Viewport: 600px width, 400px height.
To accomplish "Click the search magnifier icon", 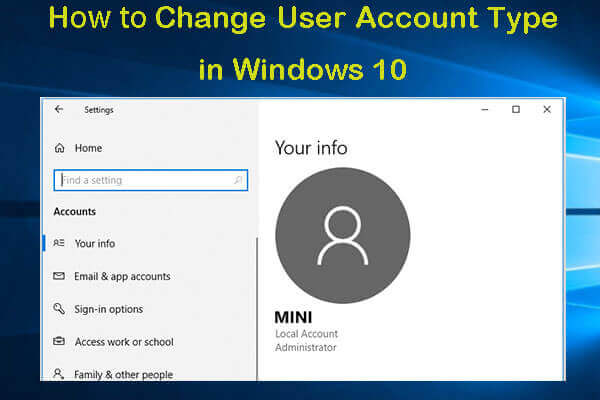I will [x=238, y=180].
